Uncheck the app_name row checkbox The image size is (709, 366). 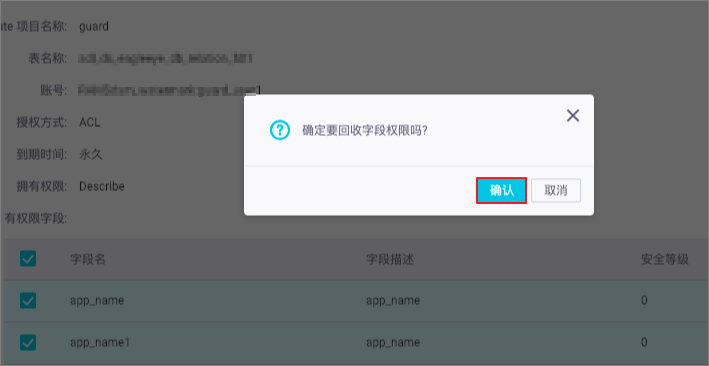pos(28,300)
